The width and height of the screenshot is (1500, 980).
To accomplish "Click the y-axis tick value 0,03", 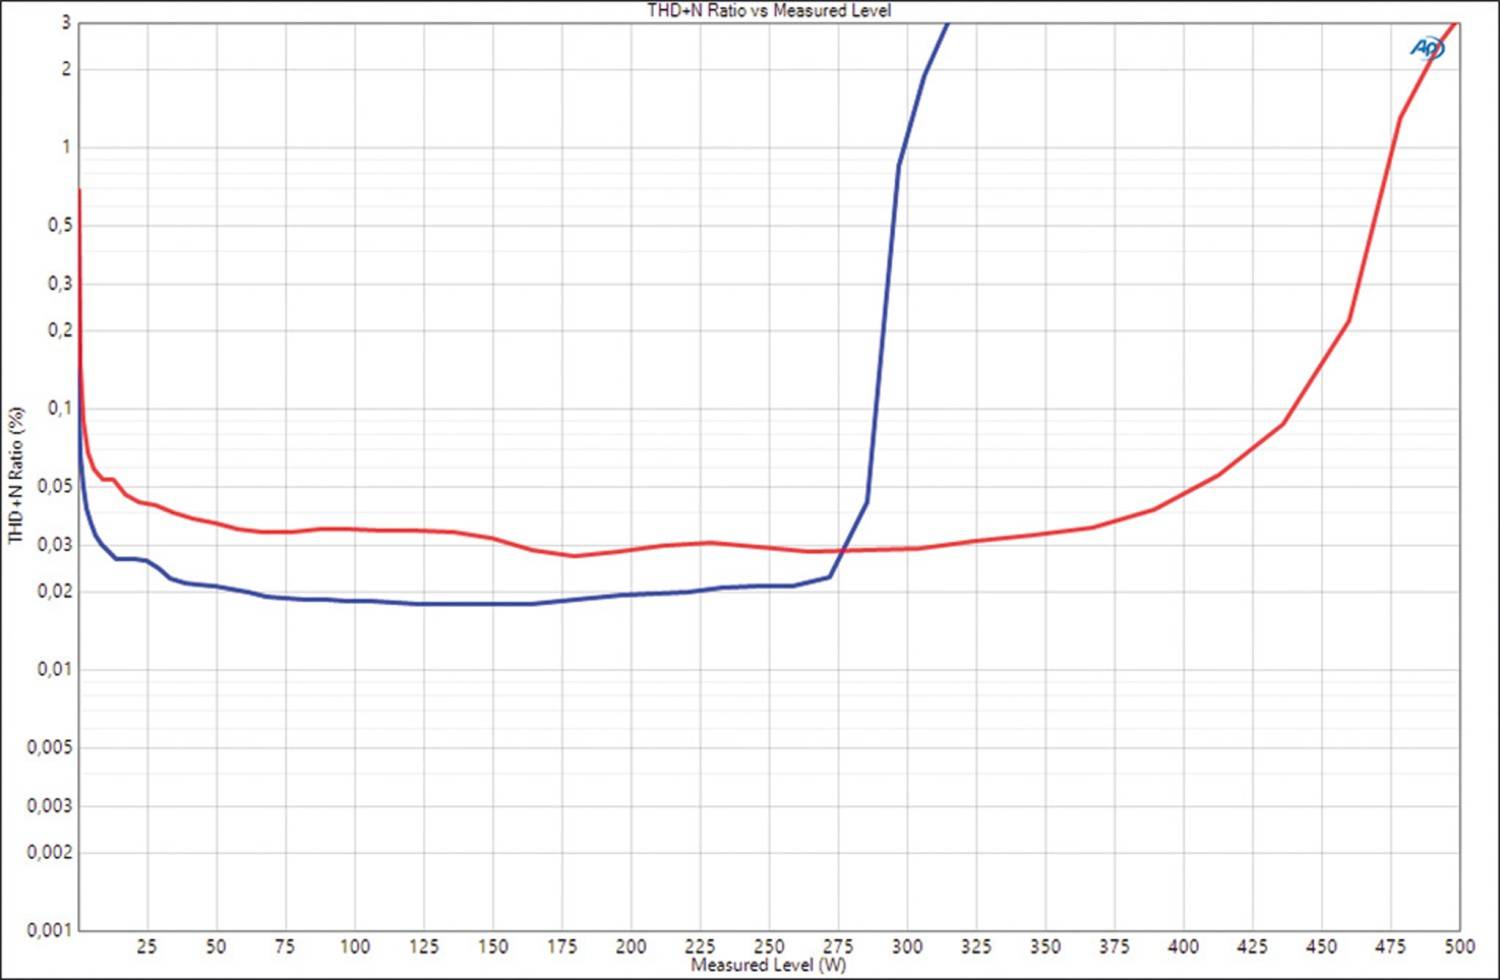I will (55, 545).
